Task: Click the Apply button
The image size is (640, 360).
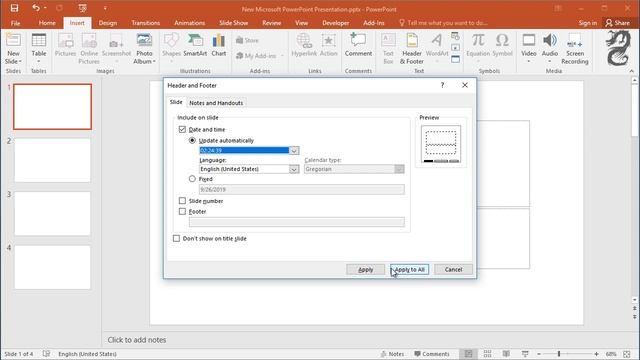Action: (365, 269)
